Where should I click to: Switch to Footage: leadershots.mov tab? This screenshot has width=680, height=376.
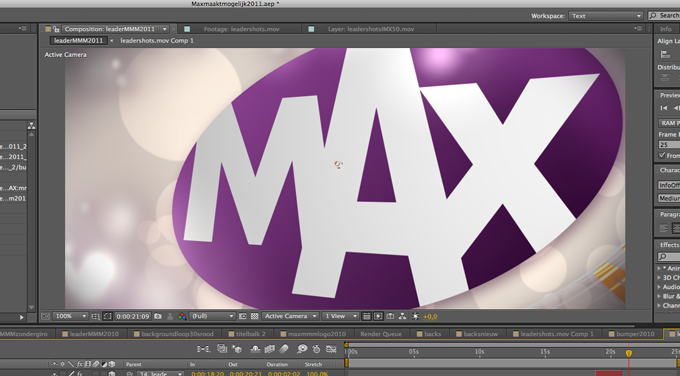point(241,29)
